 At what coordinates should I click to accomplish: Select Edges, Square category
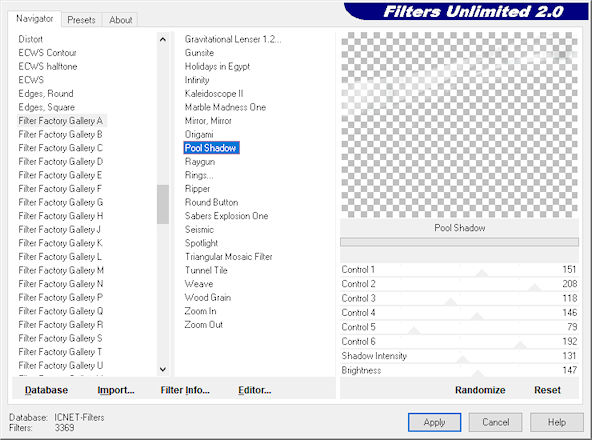coord(46,107)
